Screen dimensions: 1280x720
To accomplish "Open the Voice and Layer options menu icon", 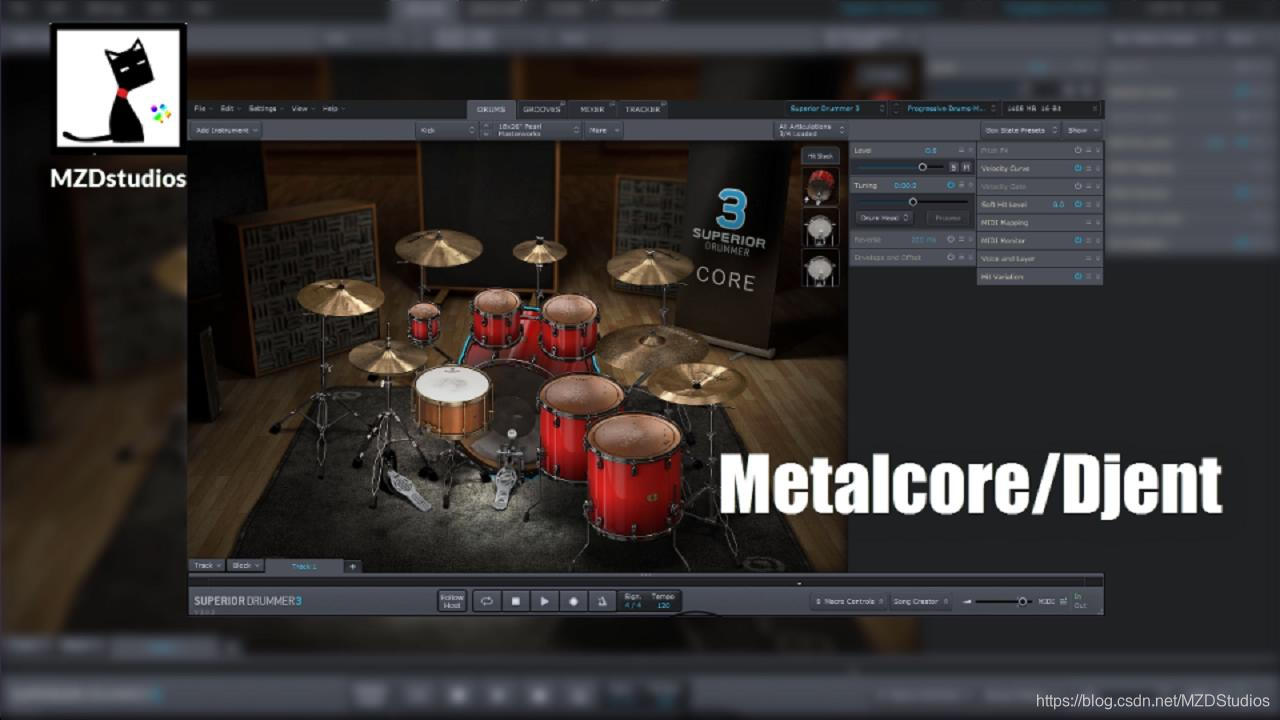I will pos(1088,258).
